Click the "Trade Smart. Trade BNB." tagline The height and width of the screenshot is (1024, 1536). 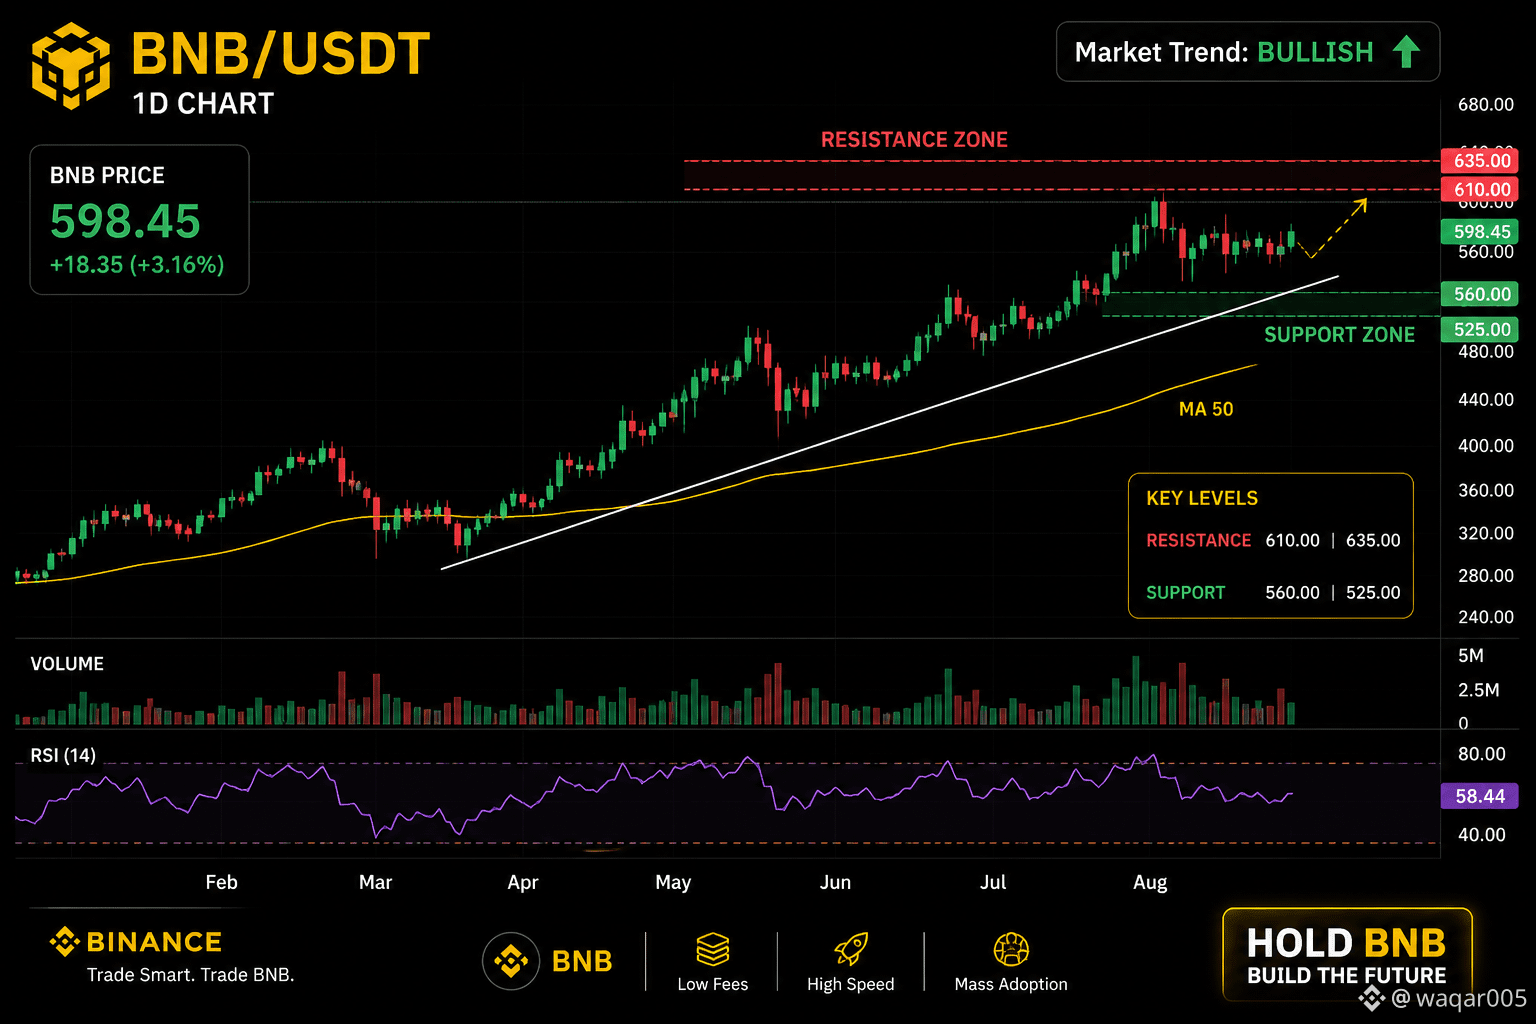click(190, 975)
